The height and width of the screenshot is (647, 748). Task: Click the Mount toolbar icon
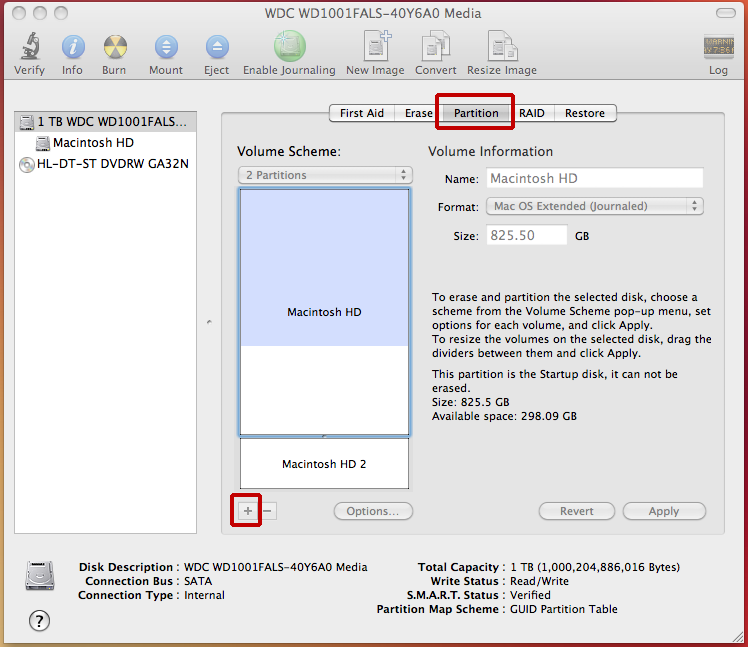point(166,47)
